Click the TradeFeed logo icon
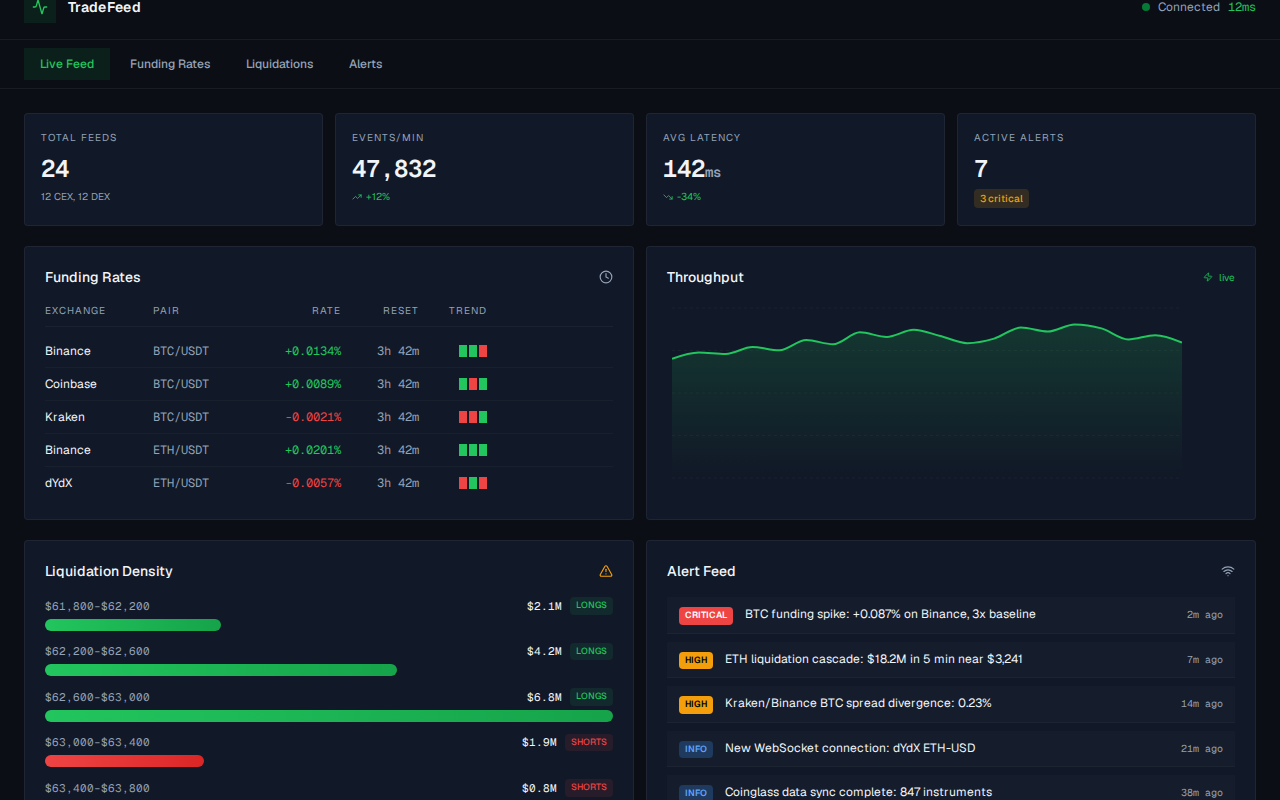 click(x=39, y=11)
